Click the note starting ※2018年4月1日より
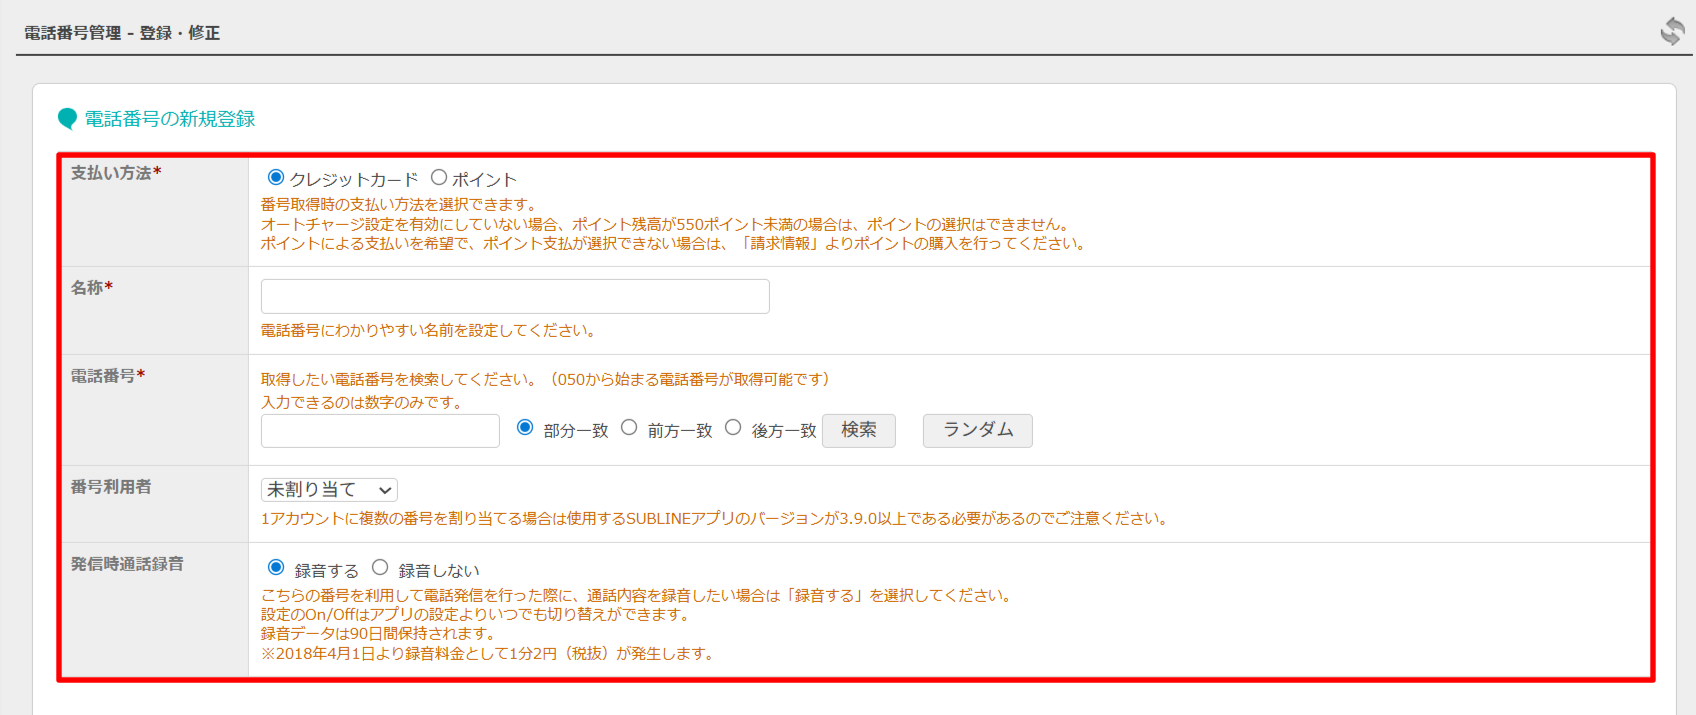Screen dimensions: 1696x715 489,654
